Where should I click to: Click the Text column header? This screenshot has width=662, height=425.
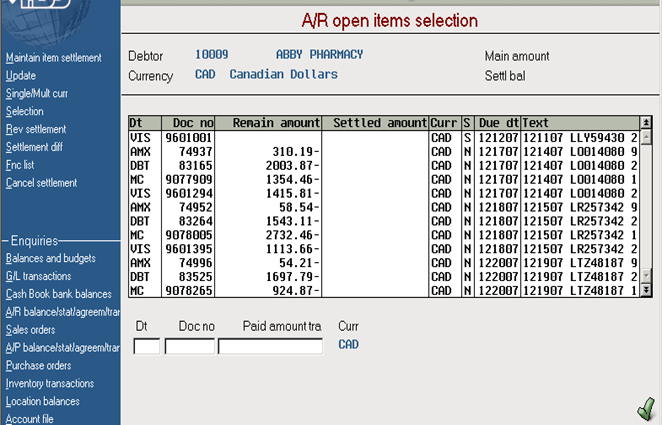point(581,123)
